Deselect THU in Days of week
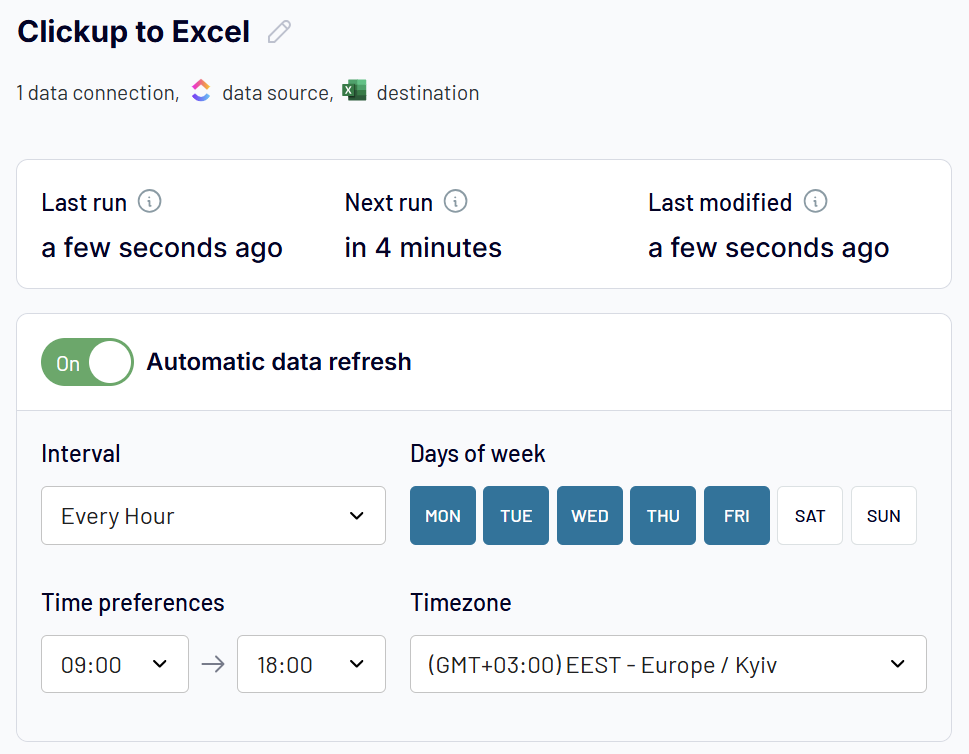Screen dimensions: 969x754 pos(663,515)
